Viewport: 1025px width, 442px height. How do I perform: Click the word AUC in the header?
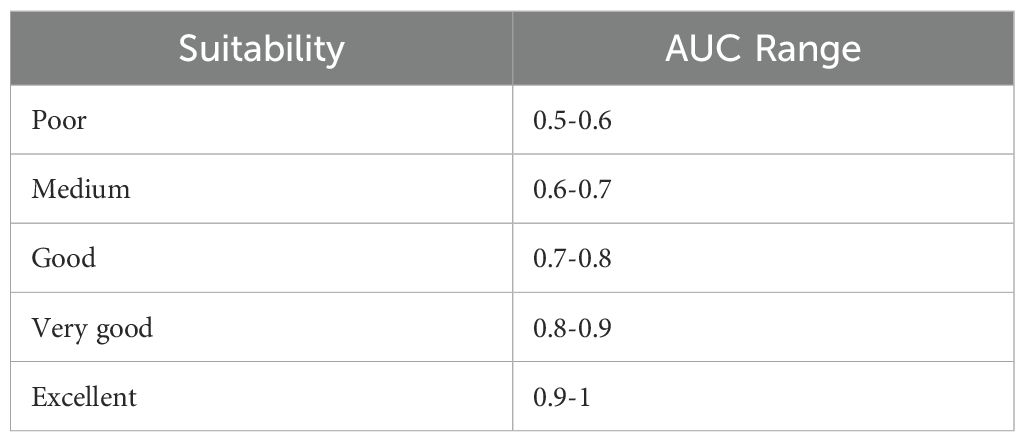tap(702, 48)
